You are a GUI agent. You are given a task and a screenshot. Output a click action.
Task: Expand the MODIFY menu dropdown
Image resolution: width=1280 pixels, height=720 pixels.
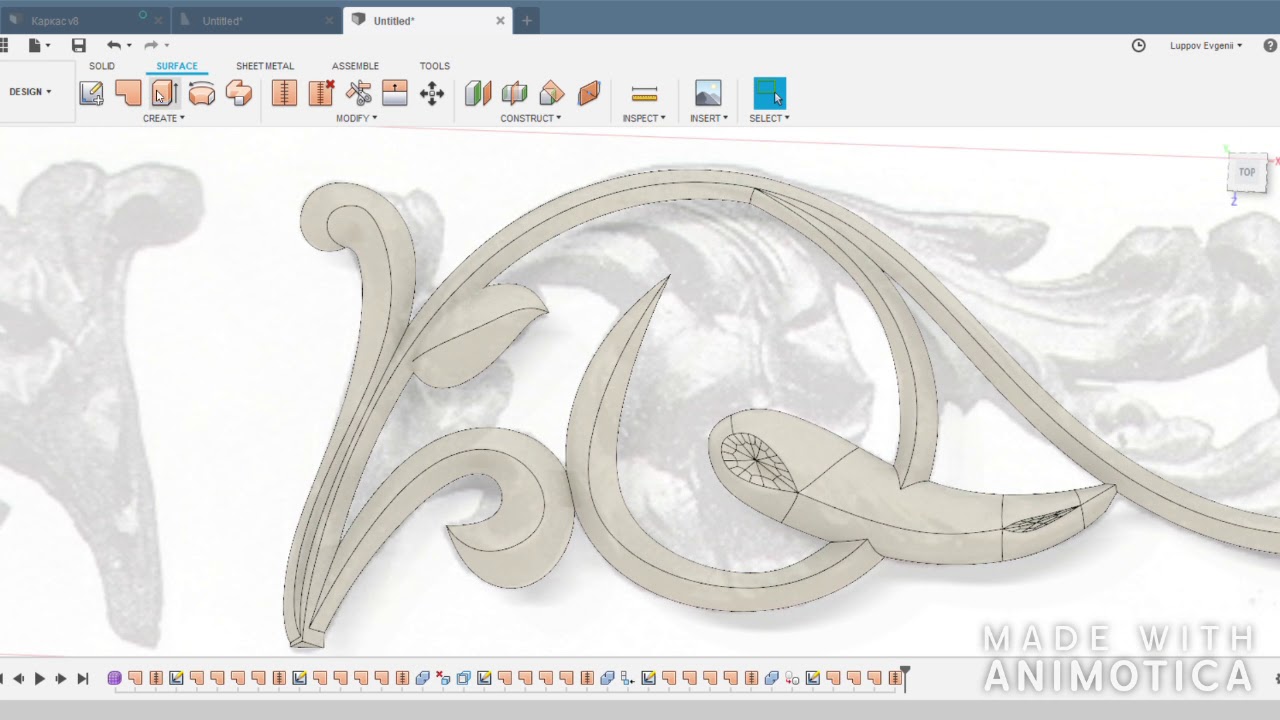coord(356,118)
